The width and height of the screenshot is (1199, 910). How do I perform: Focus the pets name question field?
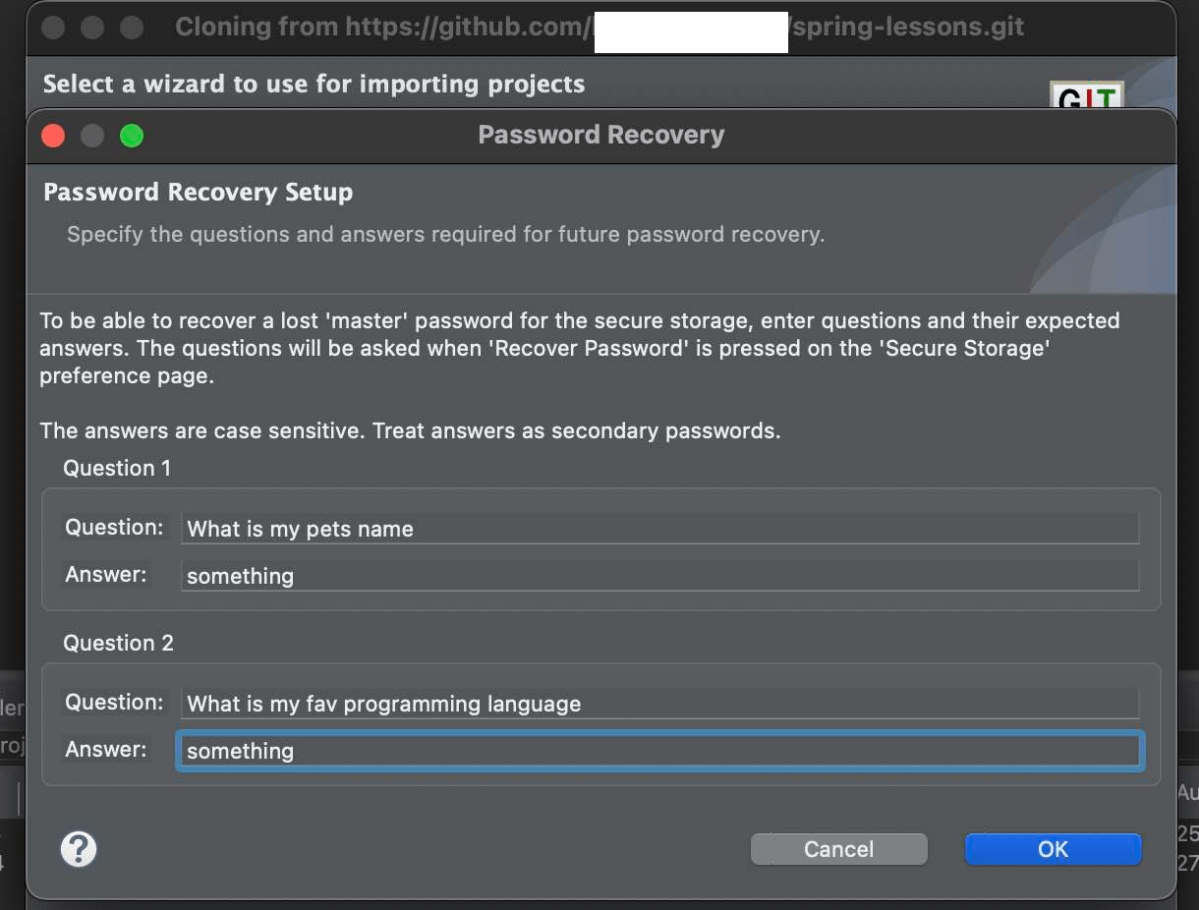click(659, 529)
